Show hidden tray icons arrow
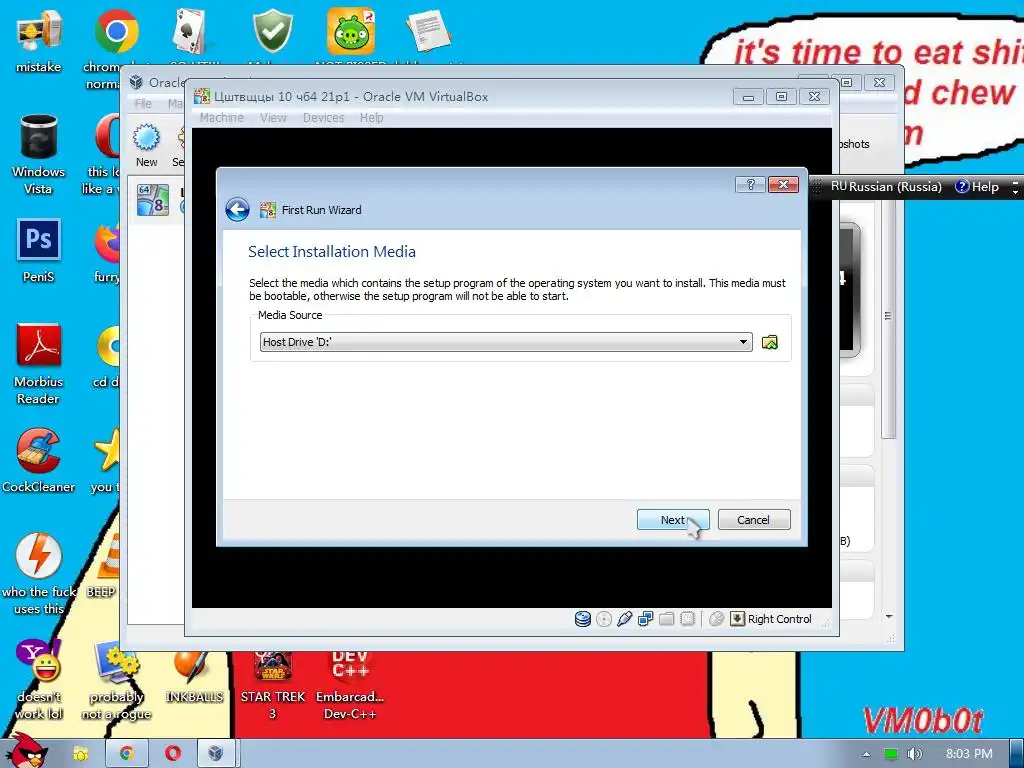Screen dimensions: 1024x768 coord(866,754)
